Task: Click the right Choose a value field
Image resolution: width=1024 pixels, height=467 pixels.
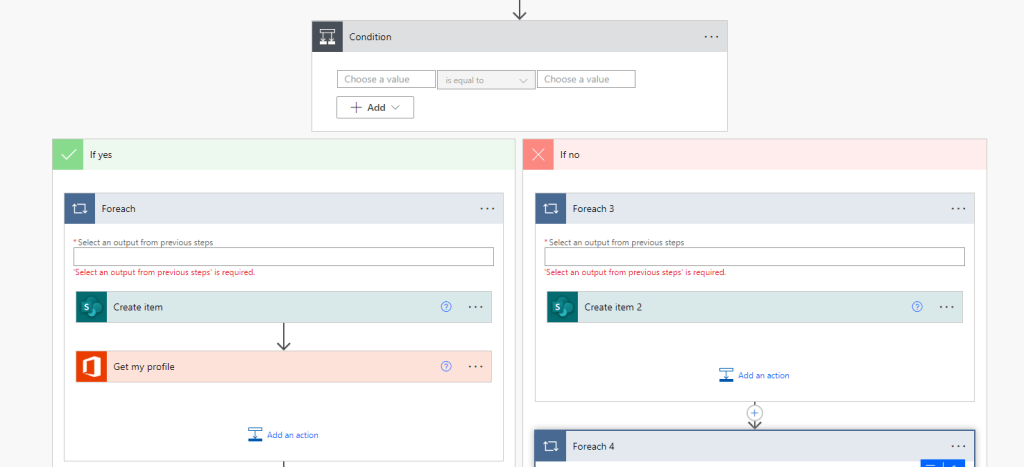Action: pos(586,79)
